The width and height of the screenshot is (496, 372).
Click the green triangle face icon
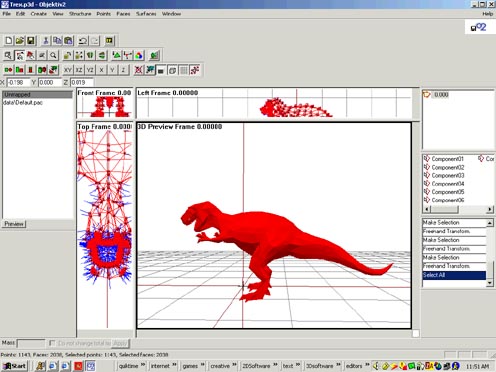pos(116,55)
